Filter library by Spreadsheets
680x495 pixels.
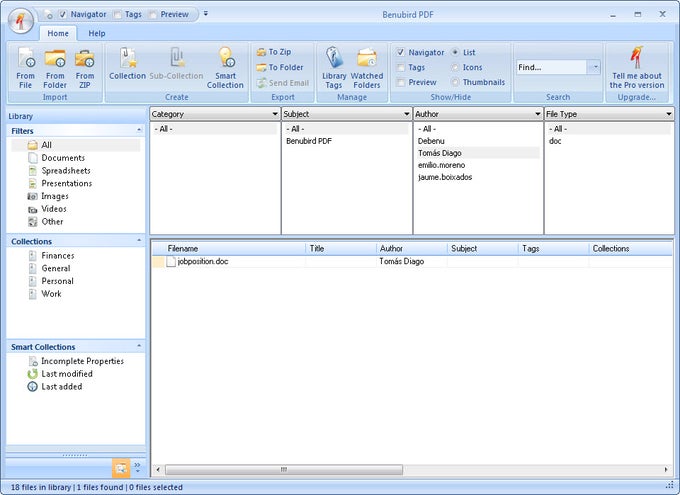pyautogui.click(x=59, y=170)
